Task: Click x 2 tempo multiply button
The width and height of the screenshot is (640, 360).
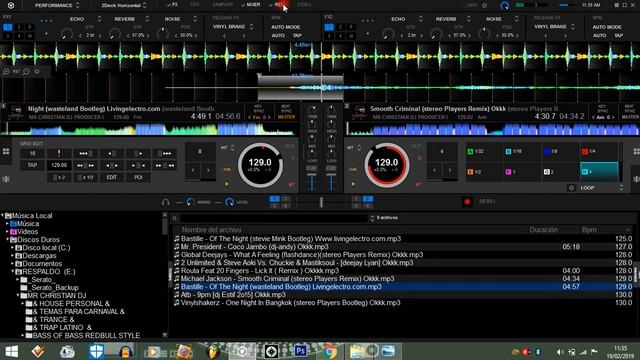Action: coord(59,178)
